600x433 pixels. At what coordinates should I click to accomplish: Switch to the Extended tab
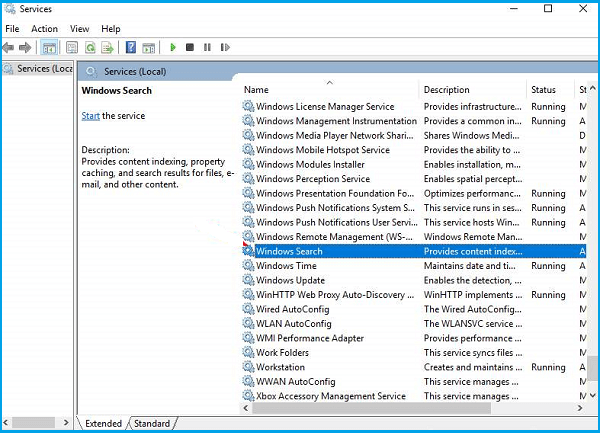click(103, 424)
